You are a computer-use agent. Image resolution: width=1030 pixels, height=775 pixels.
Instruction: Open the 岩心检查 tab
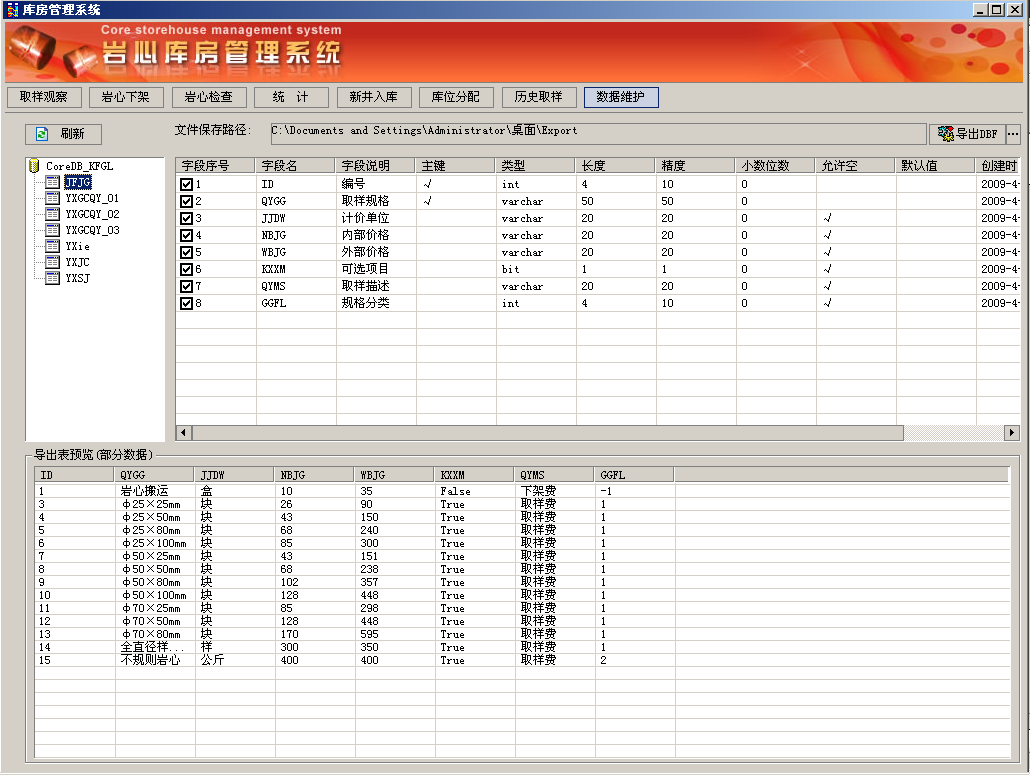click(x=209, y=97)
